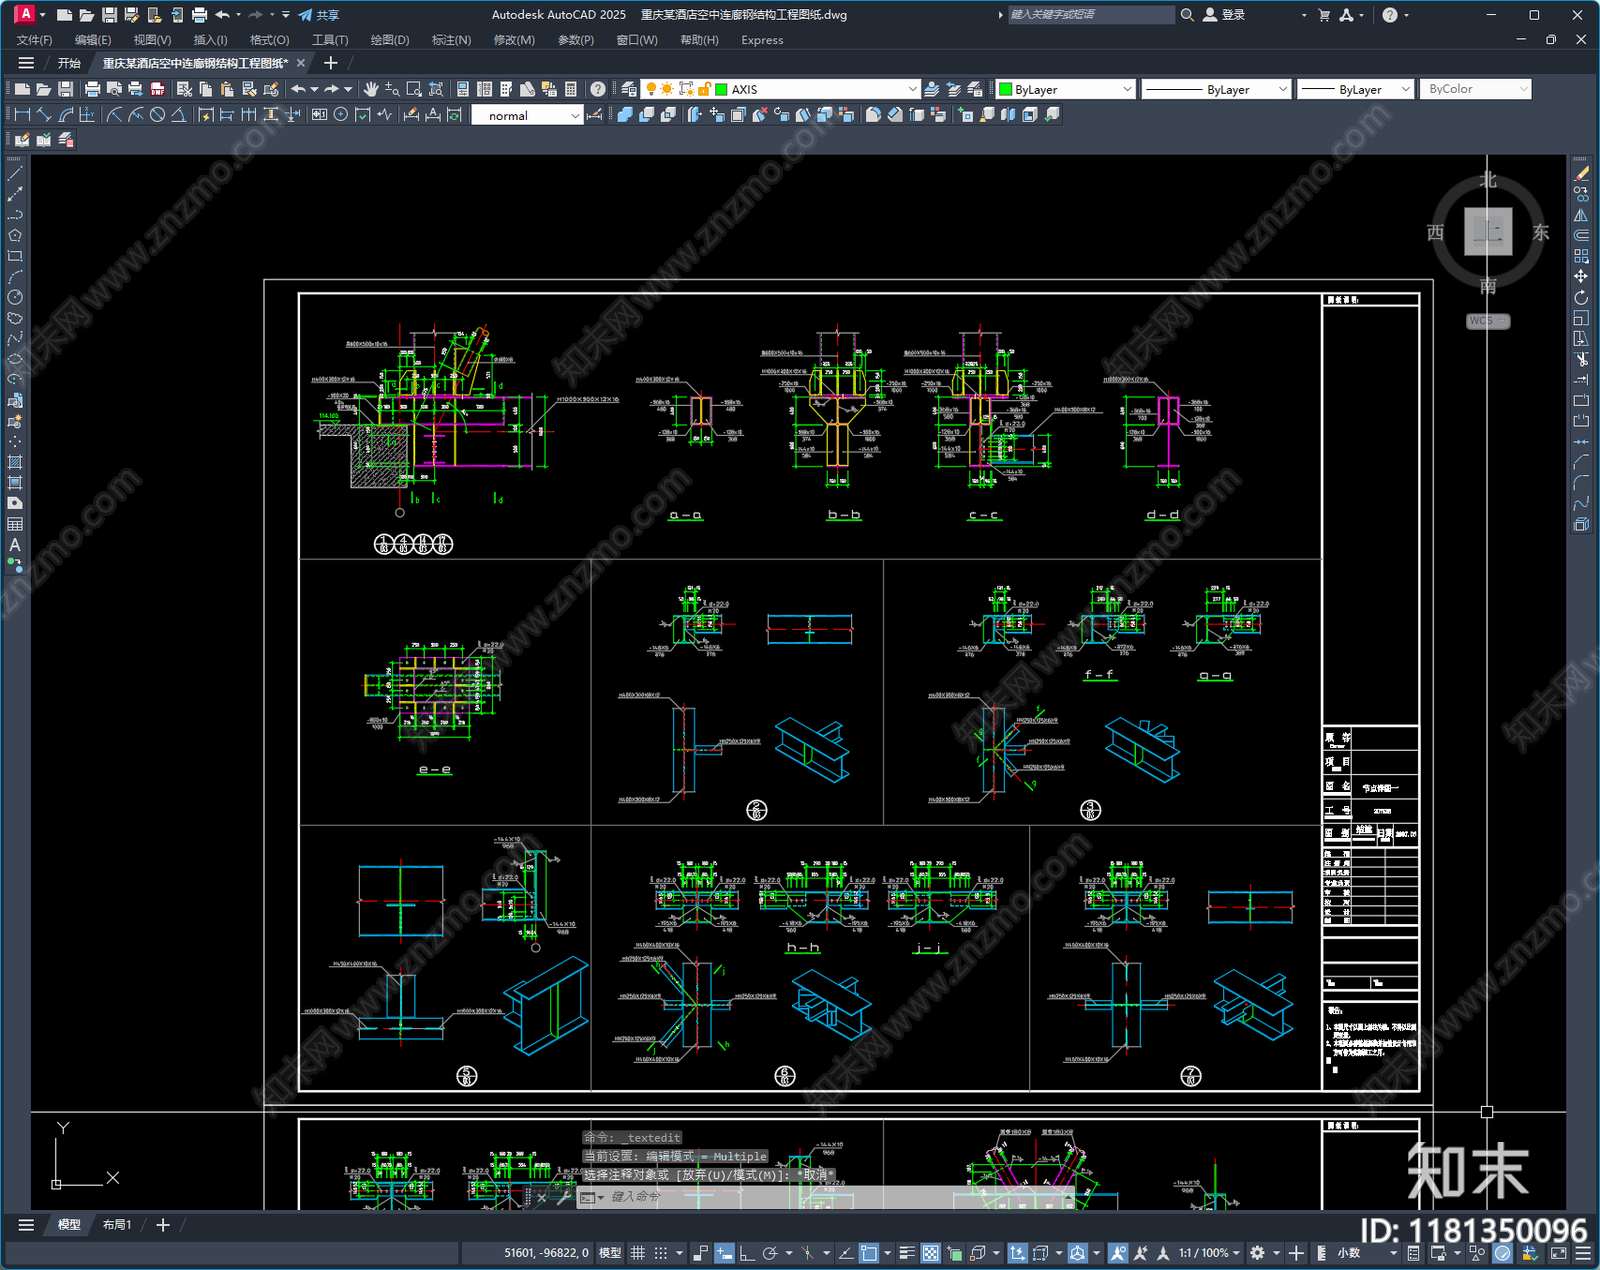Screen dimensions: 1600x1270
Task: Open the Layer Properties Manager icon
Action: pyautogui.click(x=628, y=89)
